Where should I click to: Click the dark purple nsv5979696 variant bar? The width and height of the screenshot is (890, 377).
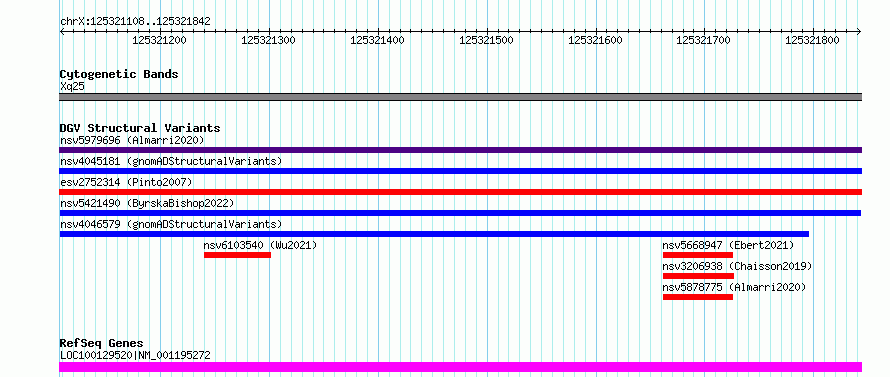[x=460, y=150]
